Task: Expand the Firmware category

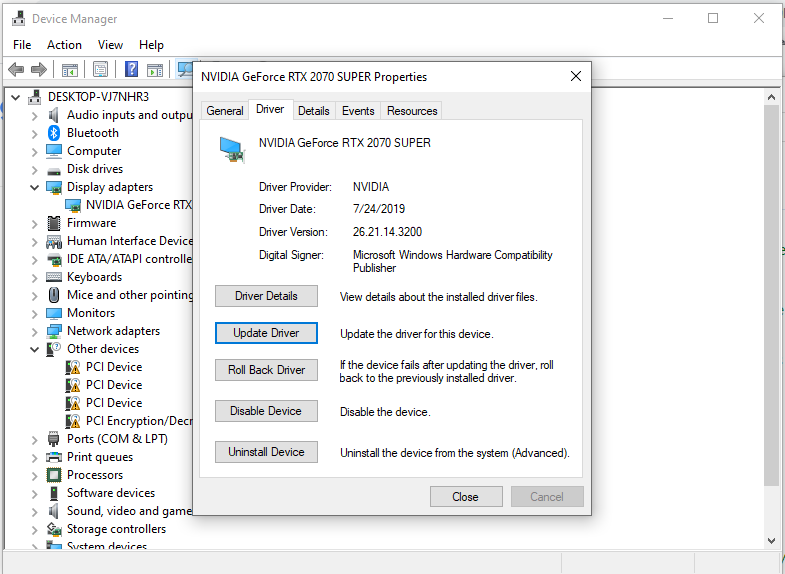Action: point(35,223)
